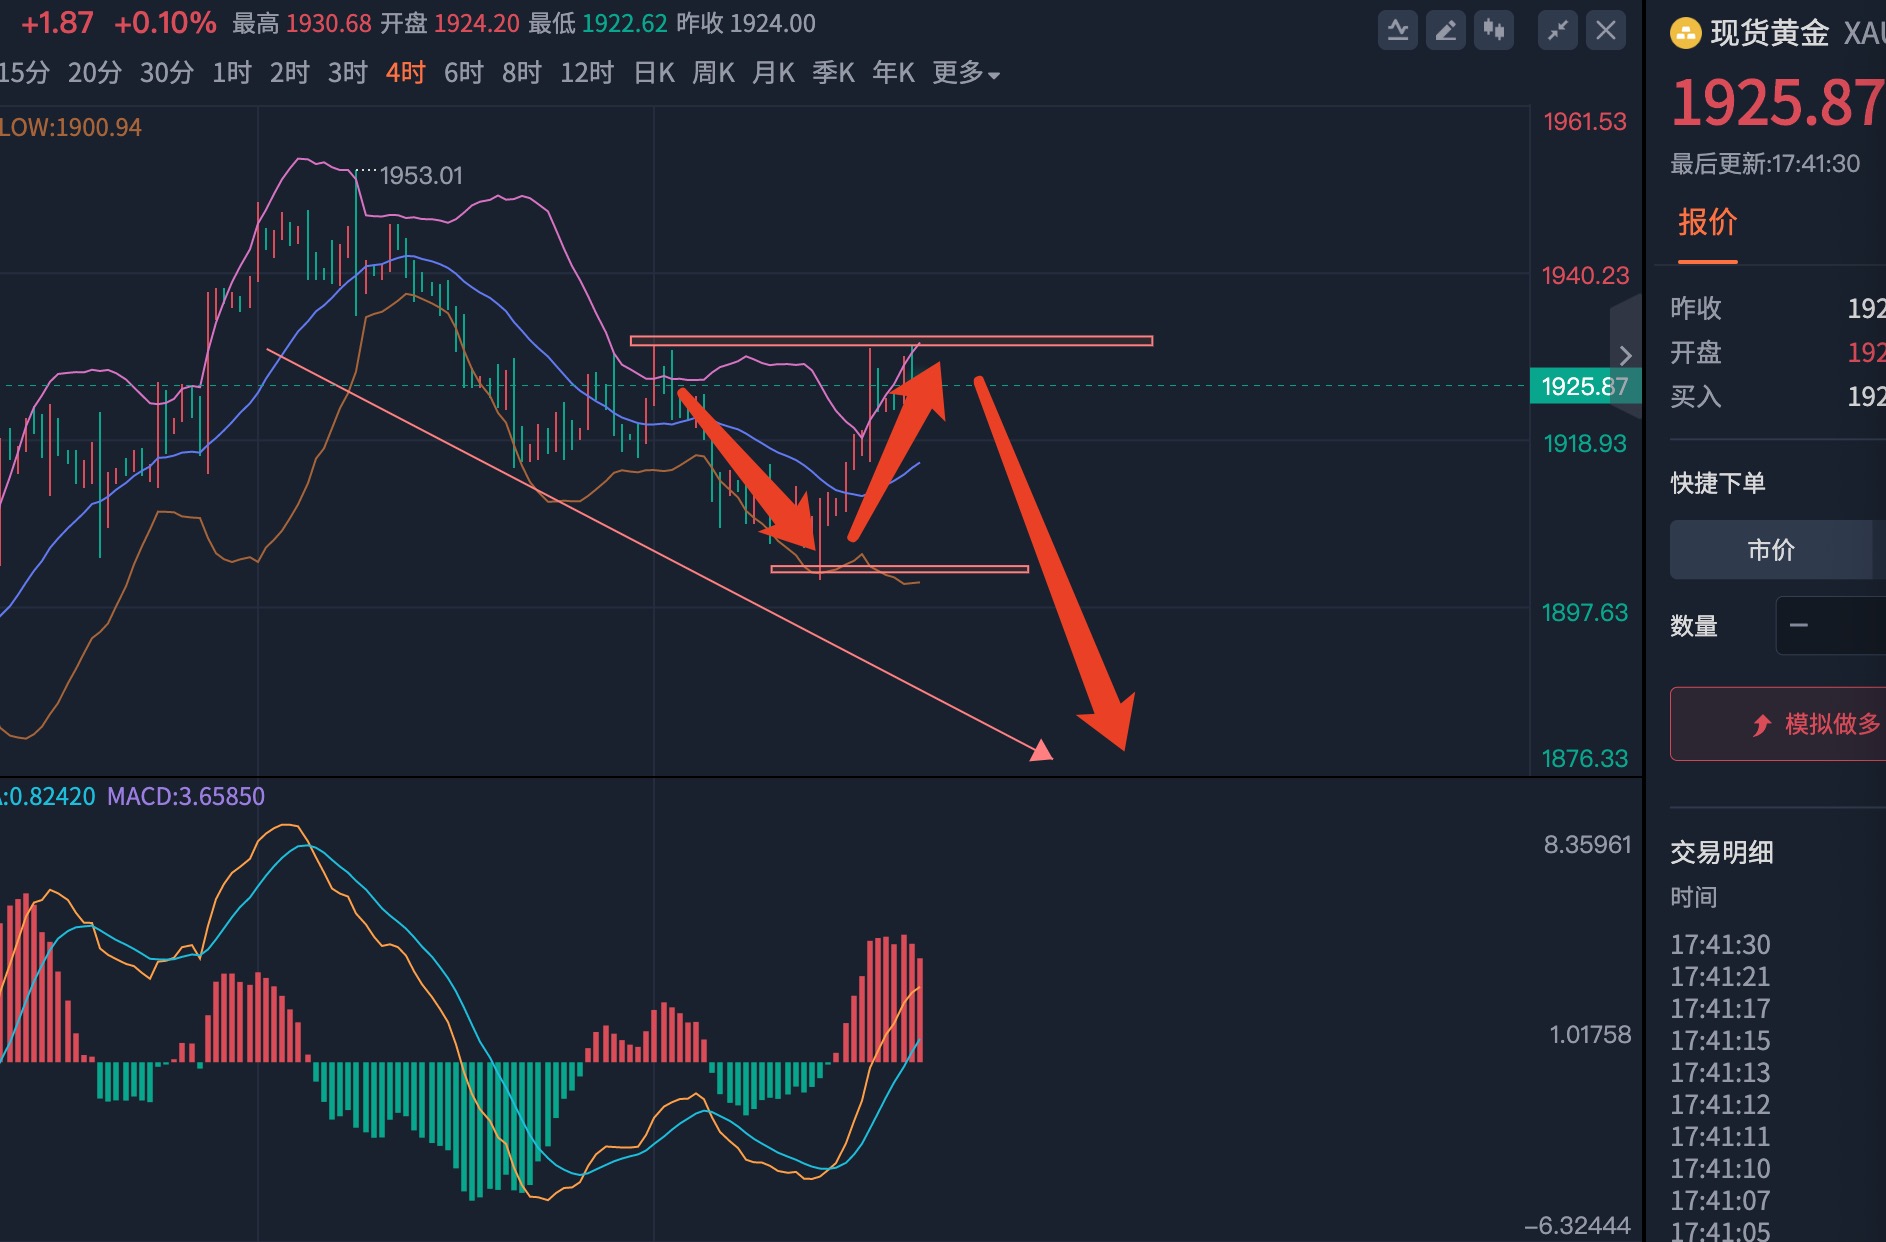Select the pencil drawing tool icon
The width and height of the screenshot is (1886, 1242).
click(x=1446, y=30)
